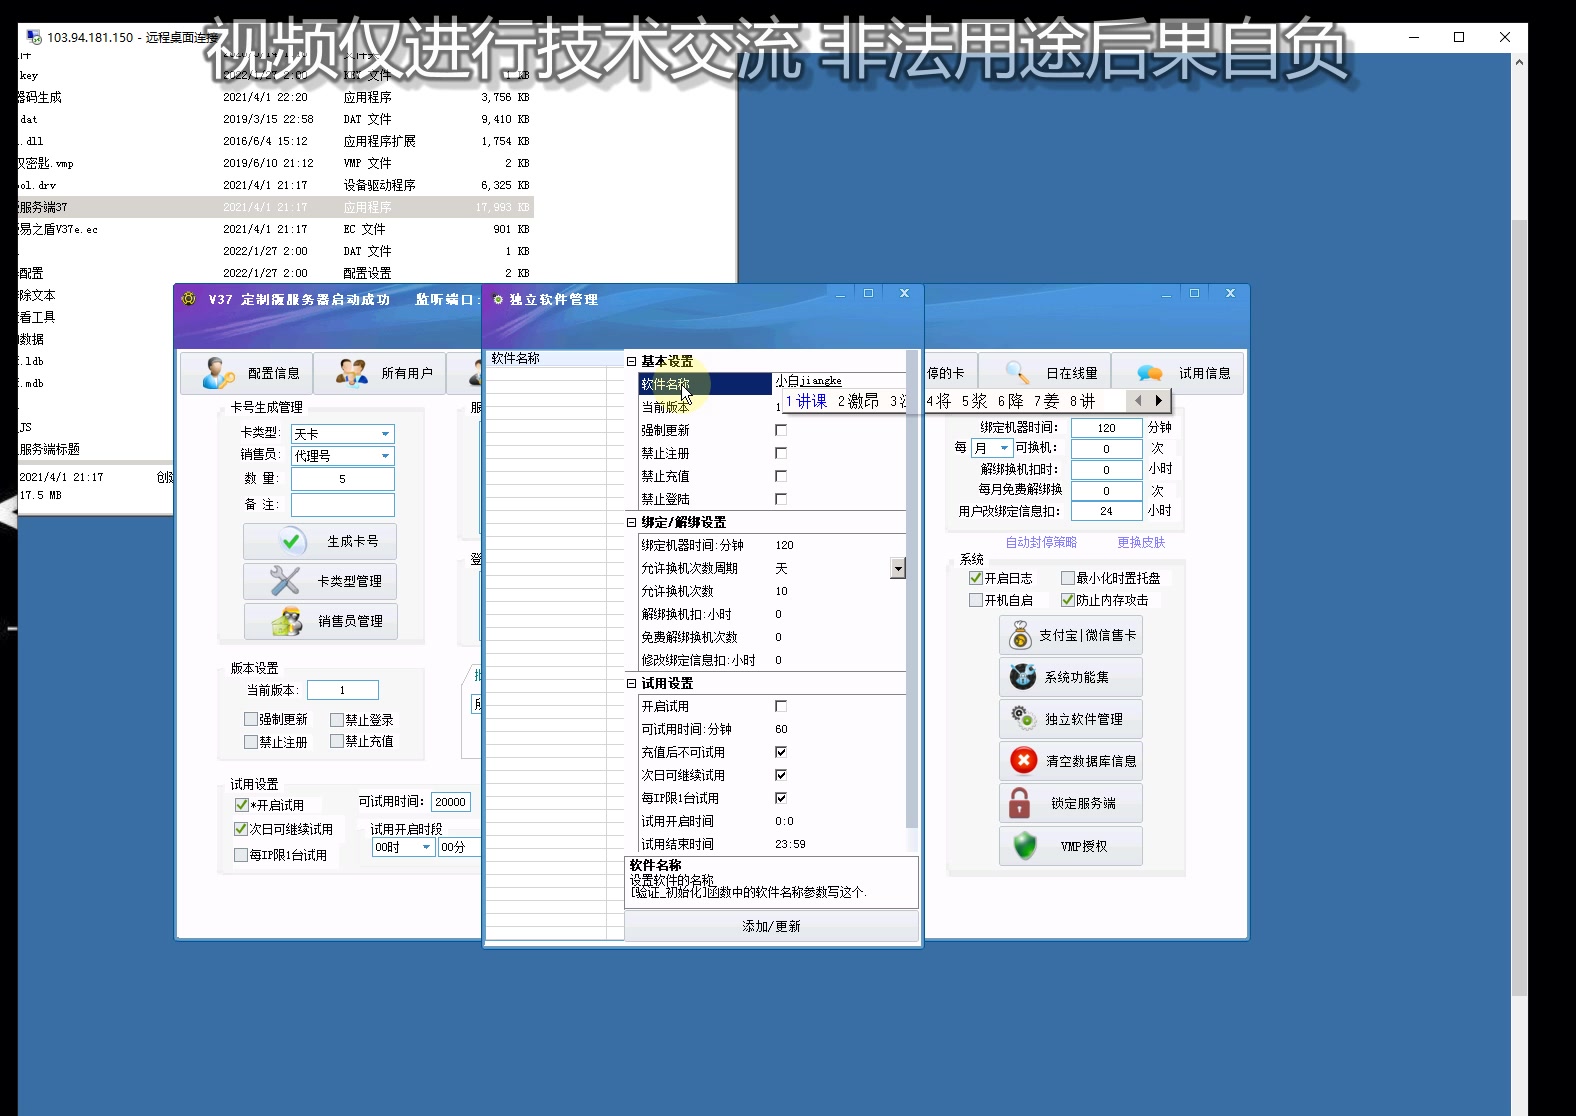Click the 独立软件管理 window title icon
Viewport: 1576px width, 1116px height.
pyautogui.click(x=498, y=299)
